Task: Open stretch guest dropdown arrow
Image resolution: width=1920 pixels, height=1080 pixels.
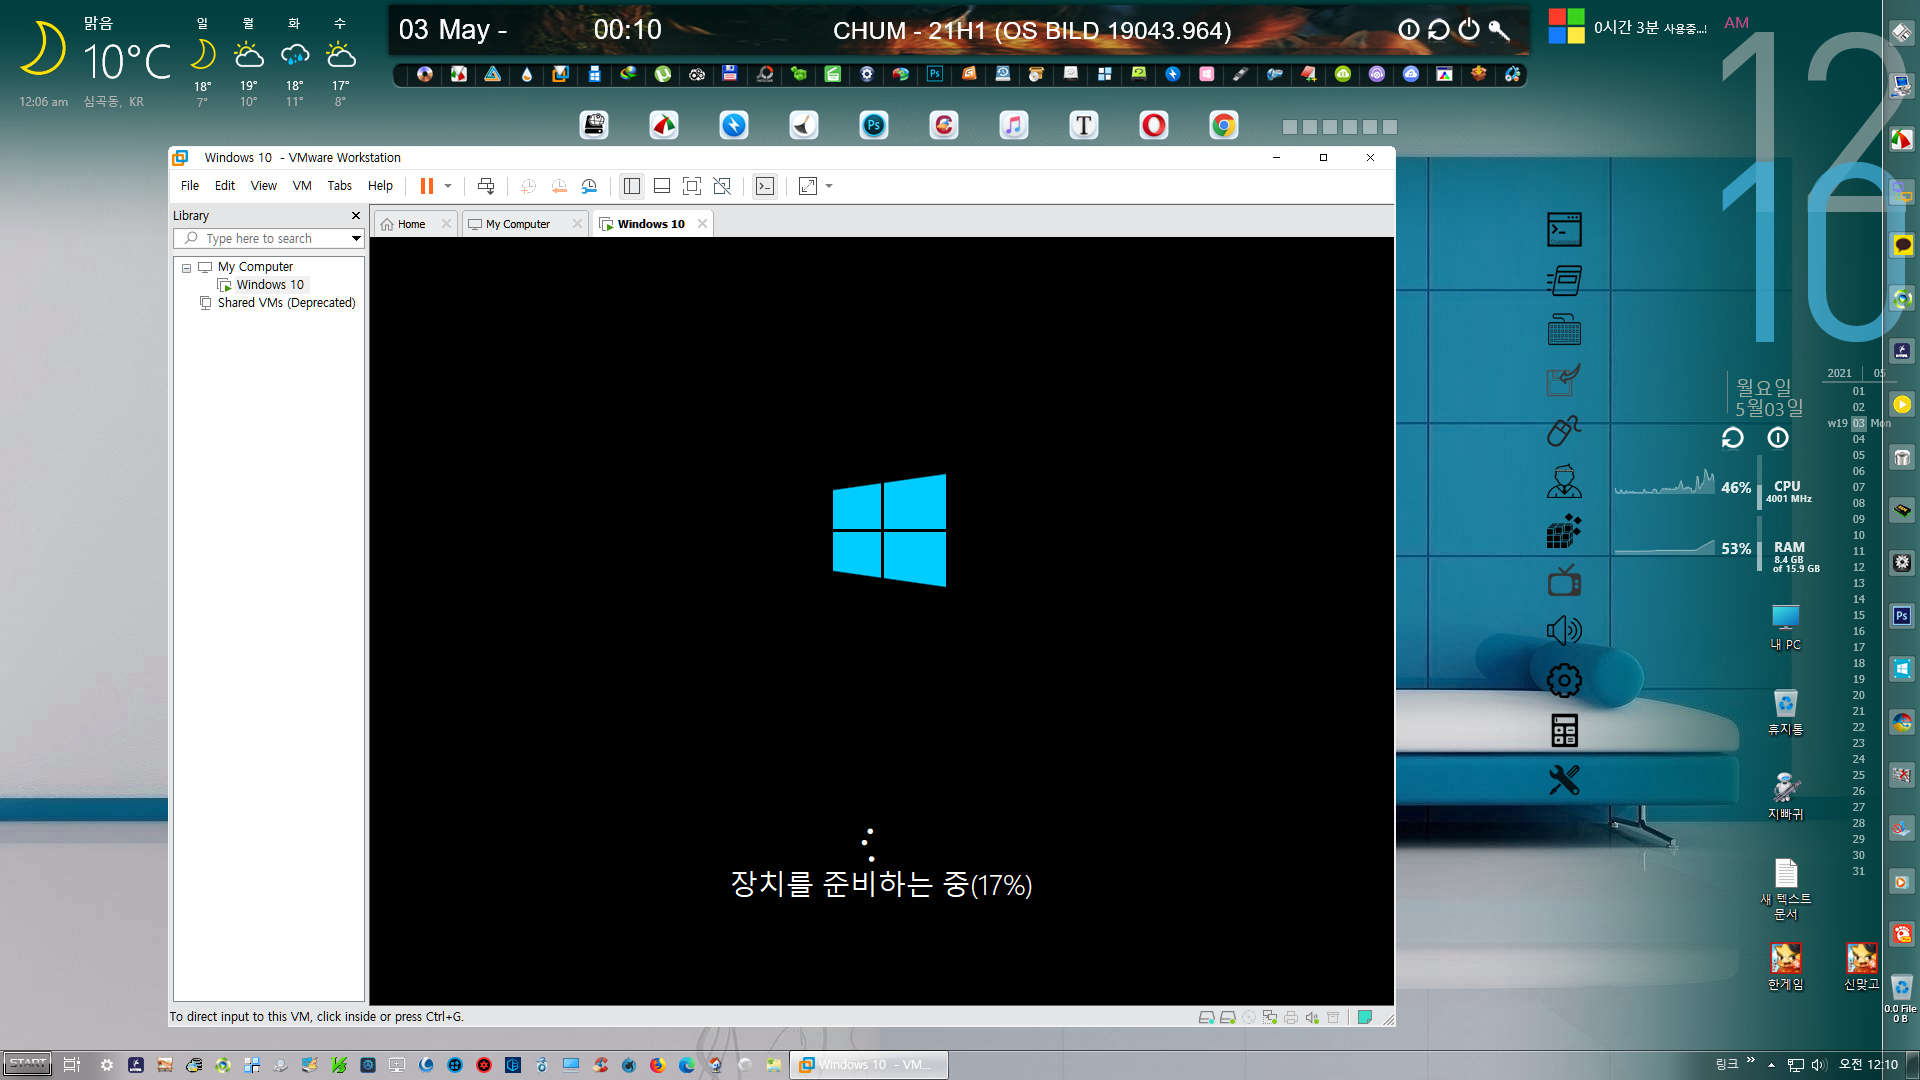Action: coord(829,186)
